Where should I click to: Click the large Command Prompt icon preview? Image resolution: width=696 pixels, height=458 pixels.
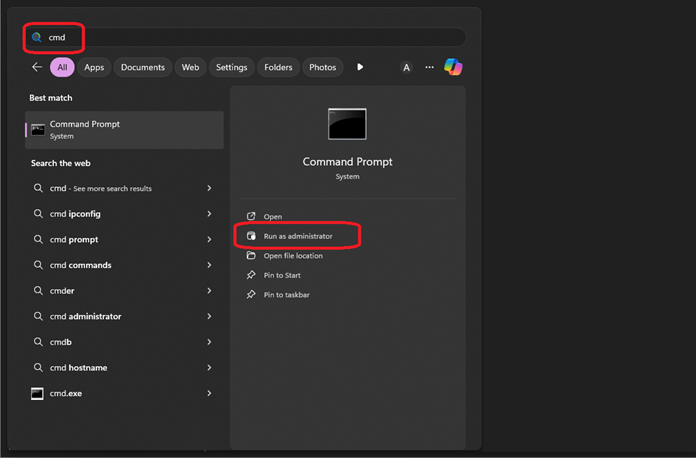[x=347, y=124]
